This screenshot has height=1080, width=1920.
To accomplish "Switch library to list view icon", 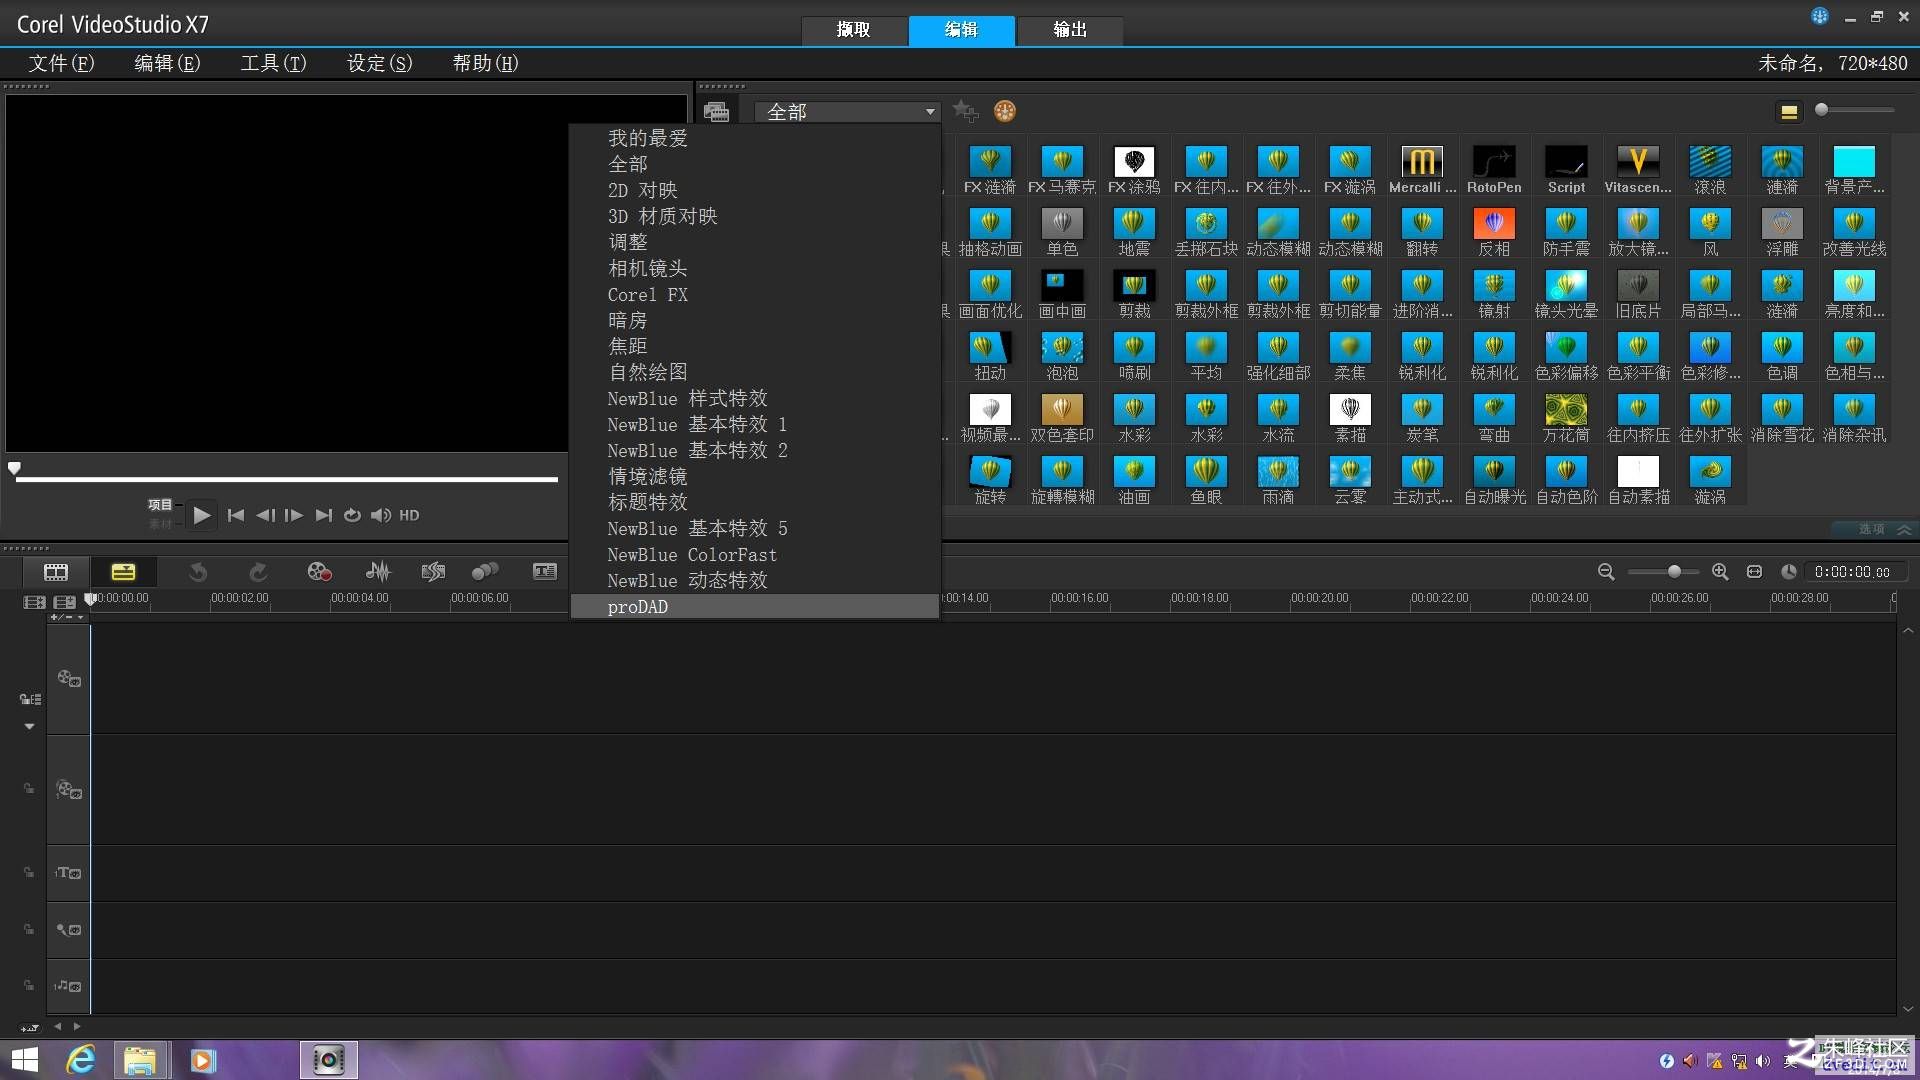I will click(x=1789, y=111).
